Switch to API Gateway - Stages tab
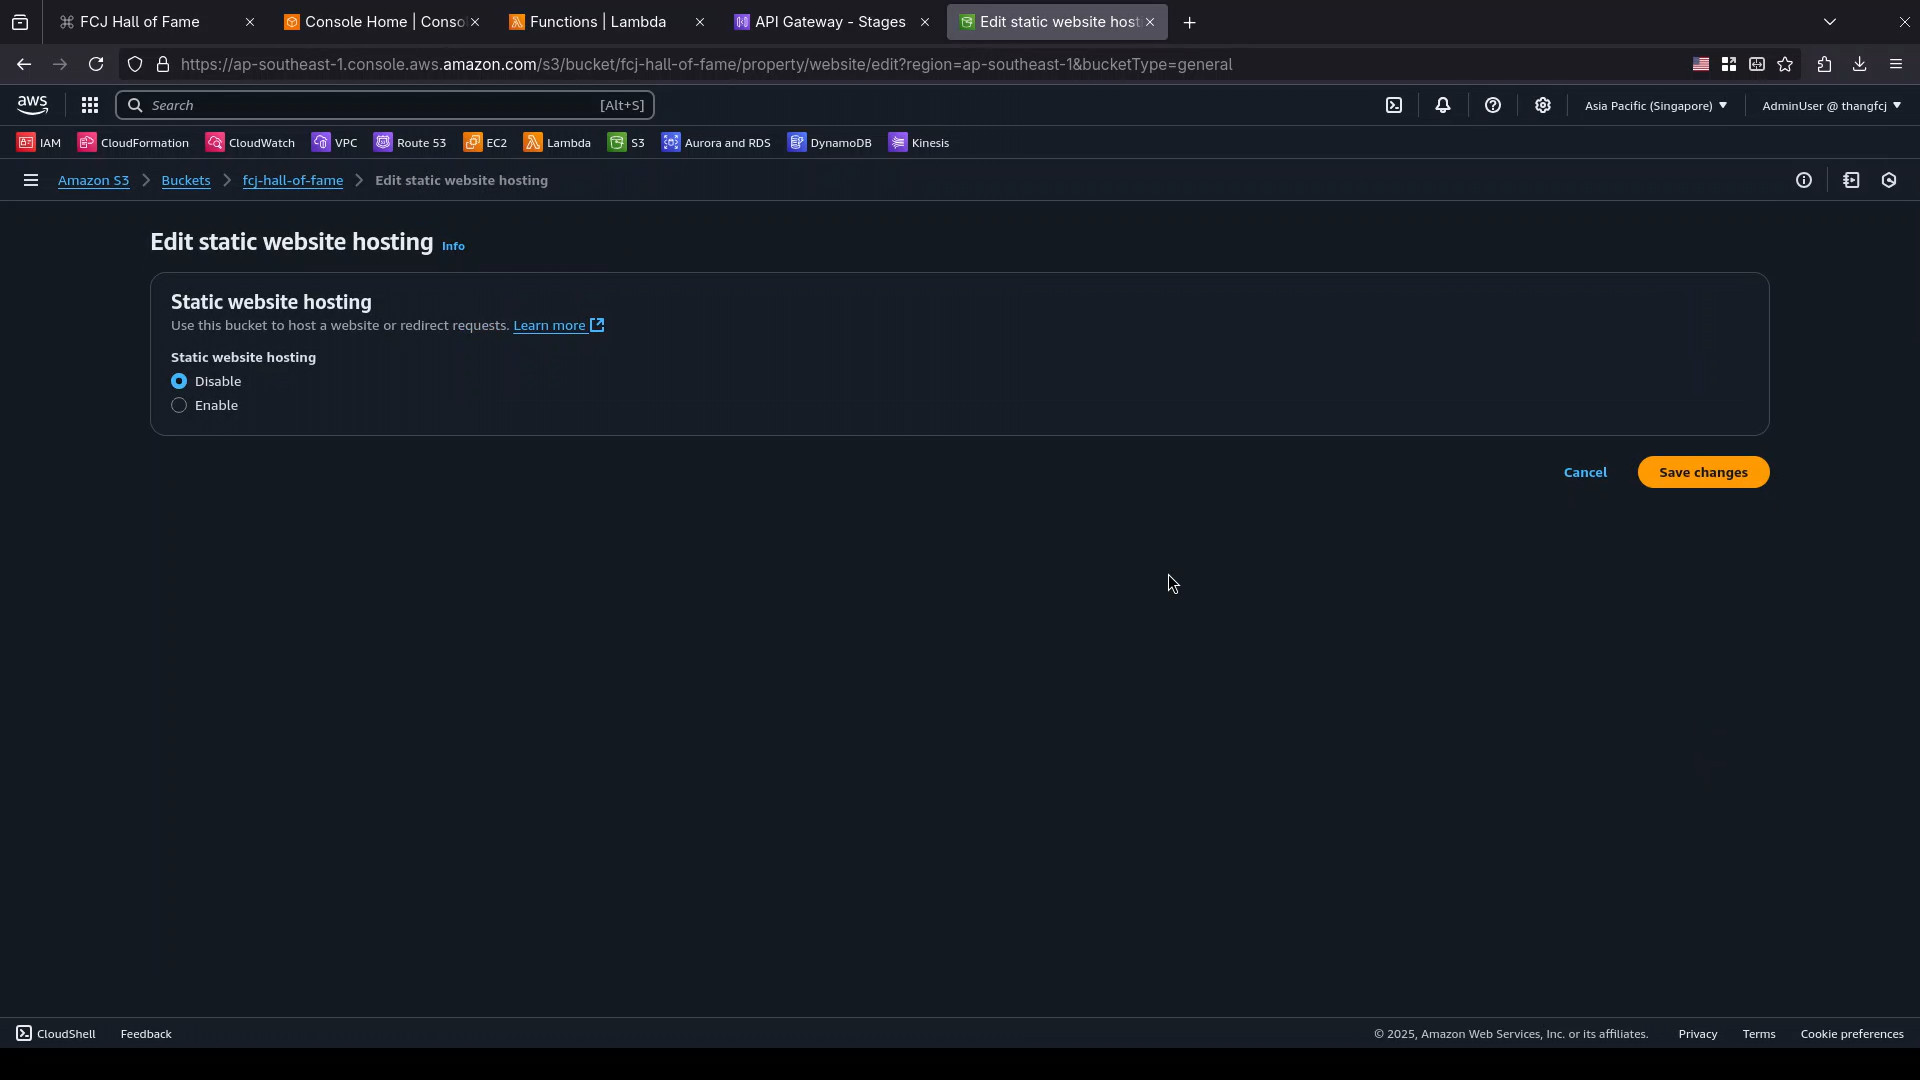This screenshot has height=1080, width=1920. click(x=822, y=22)
